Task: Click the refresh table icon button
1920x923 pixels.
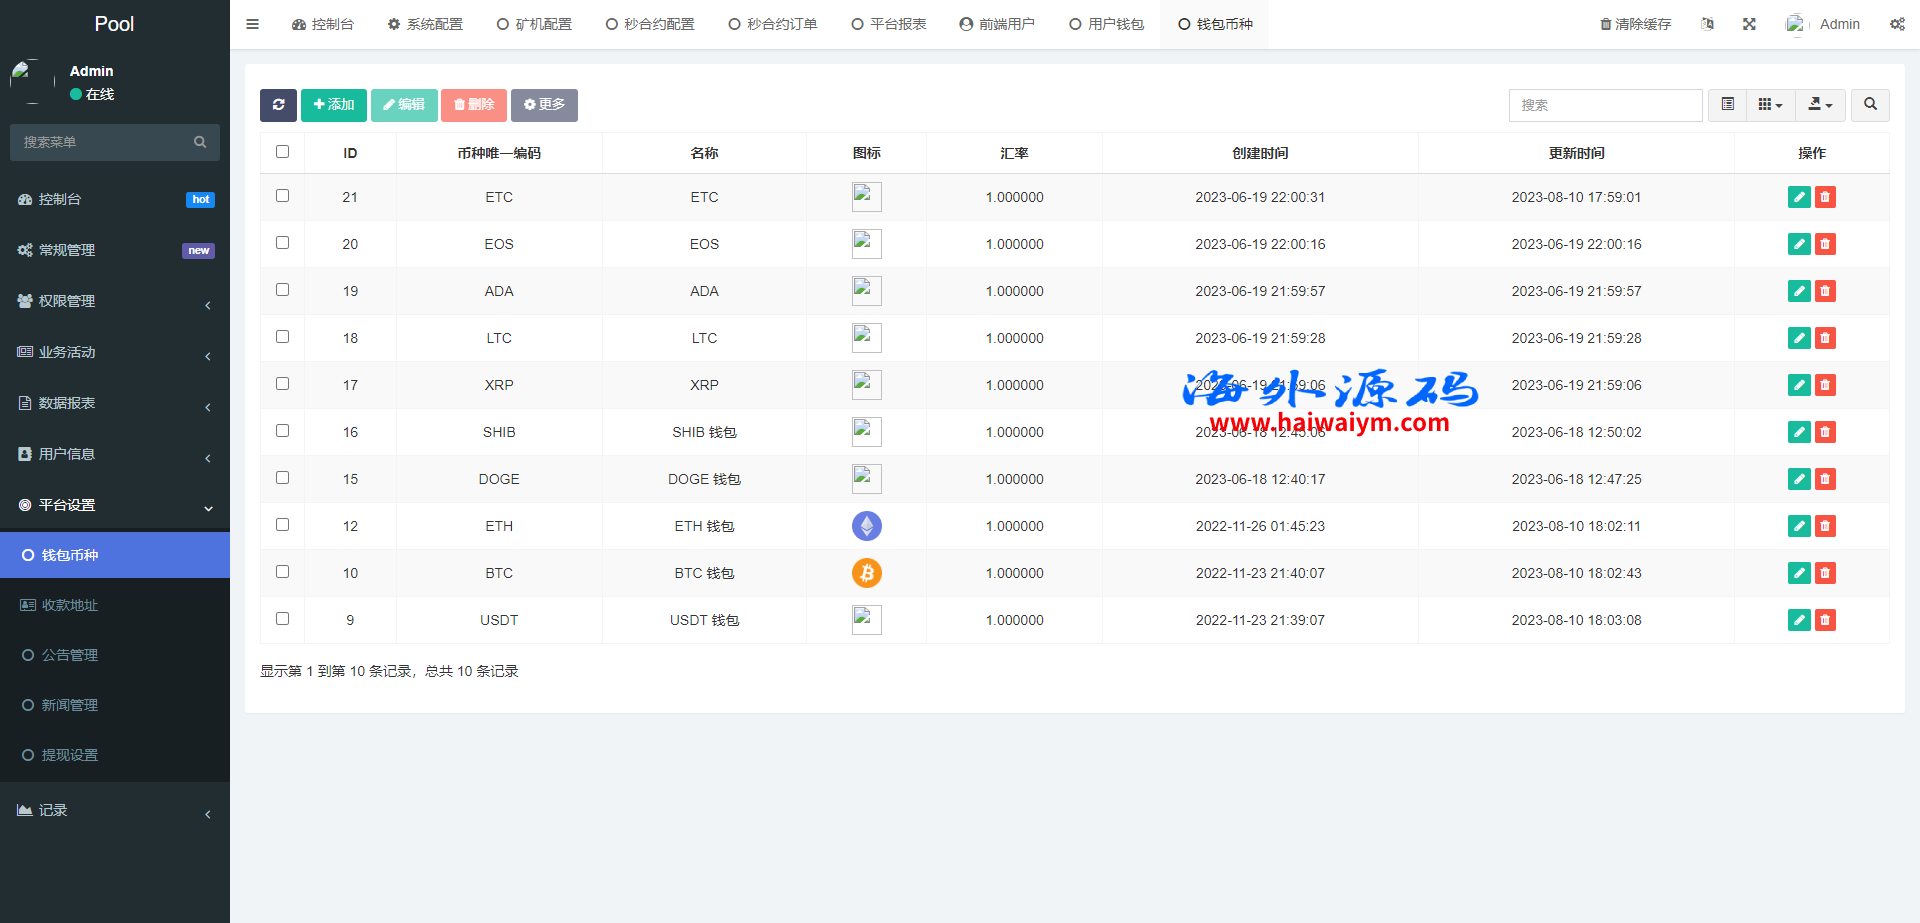Action: [278, 105]
